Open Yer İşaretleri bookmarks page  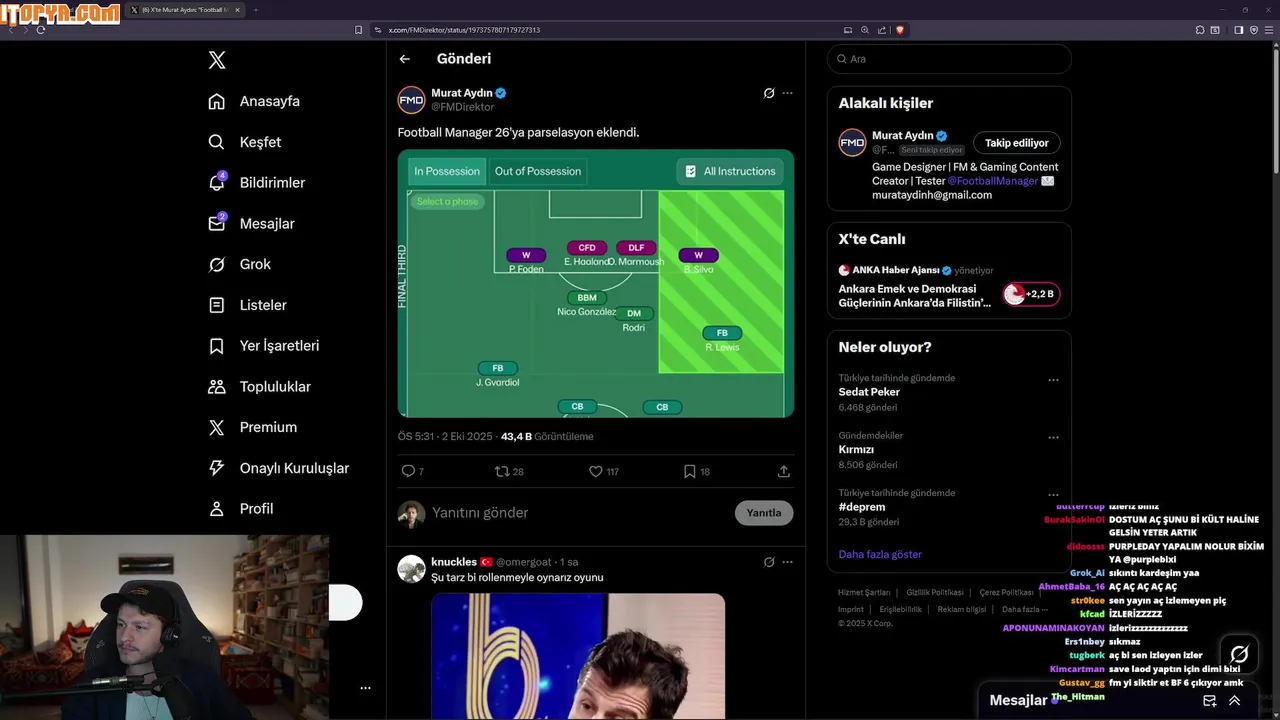pyautogui.click(x=263, y=346)
